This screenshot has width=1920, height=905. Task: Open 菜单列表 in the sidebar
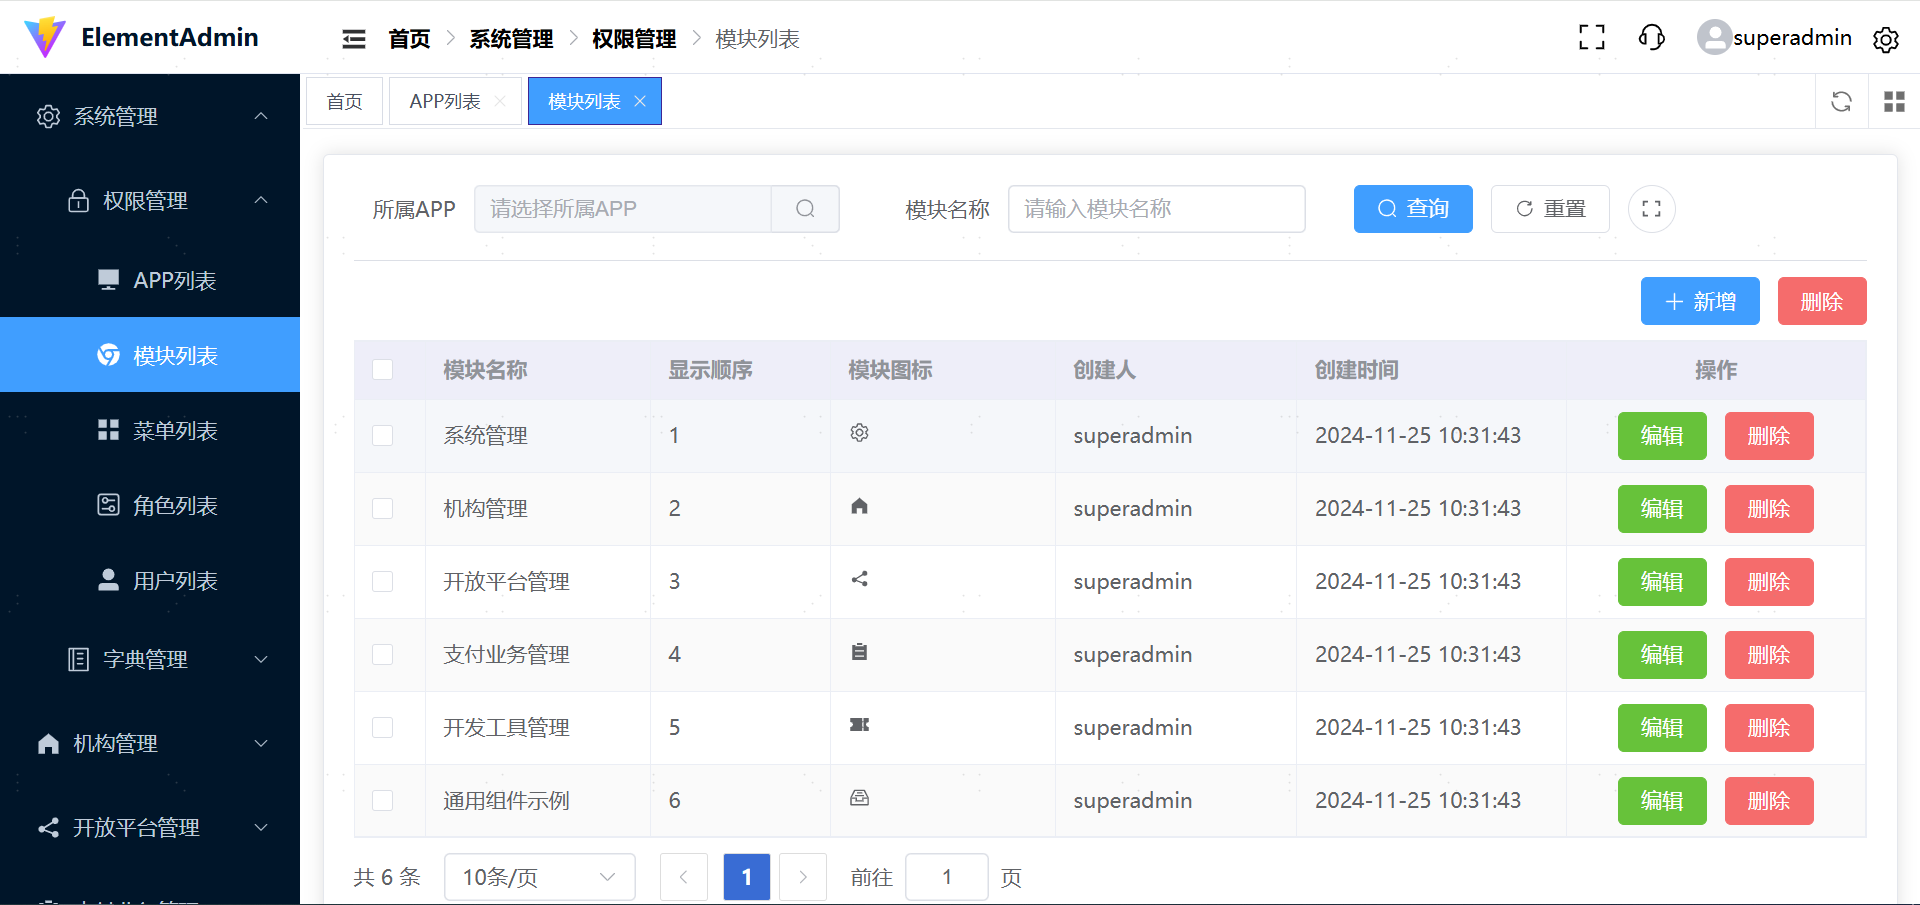pyautogui.click(x=150, y=430)
